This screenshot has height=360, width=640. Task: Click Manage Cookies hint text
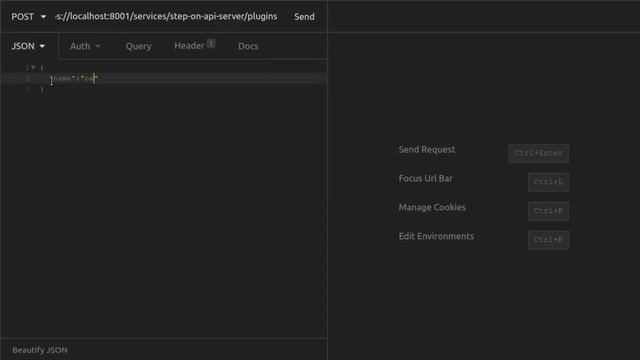432,207
